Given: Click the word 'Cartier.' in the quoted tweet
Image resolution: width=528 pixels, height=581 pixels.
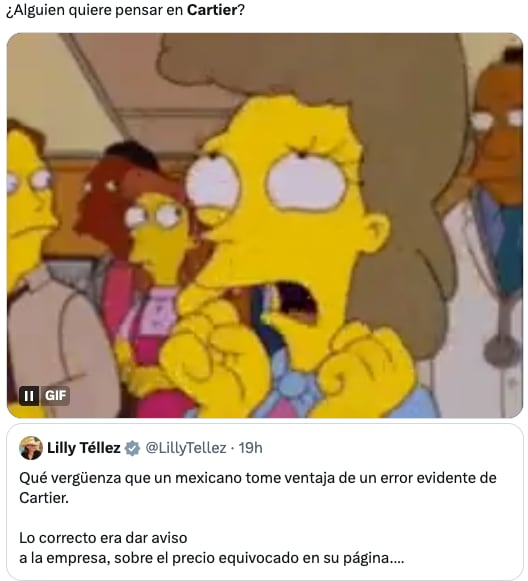Looking at the screenshot, I should (x=44, y=498).
